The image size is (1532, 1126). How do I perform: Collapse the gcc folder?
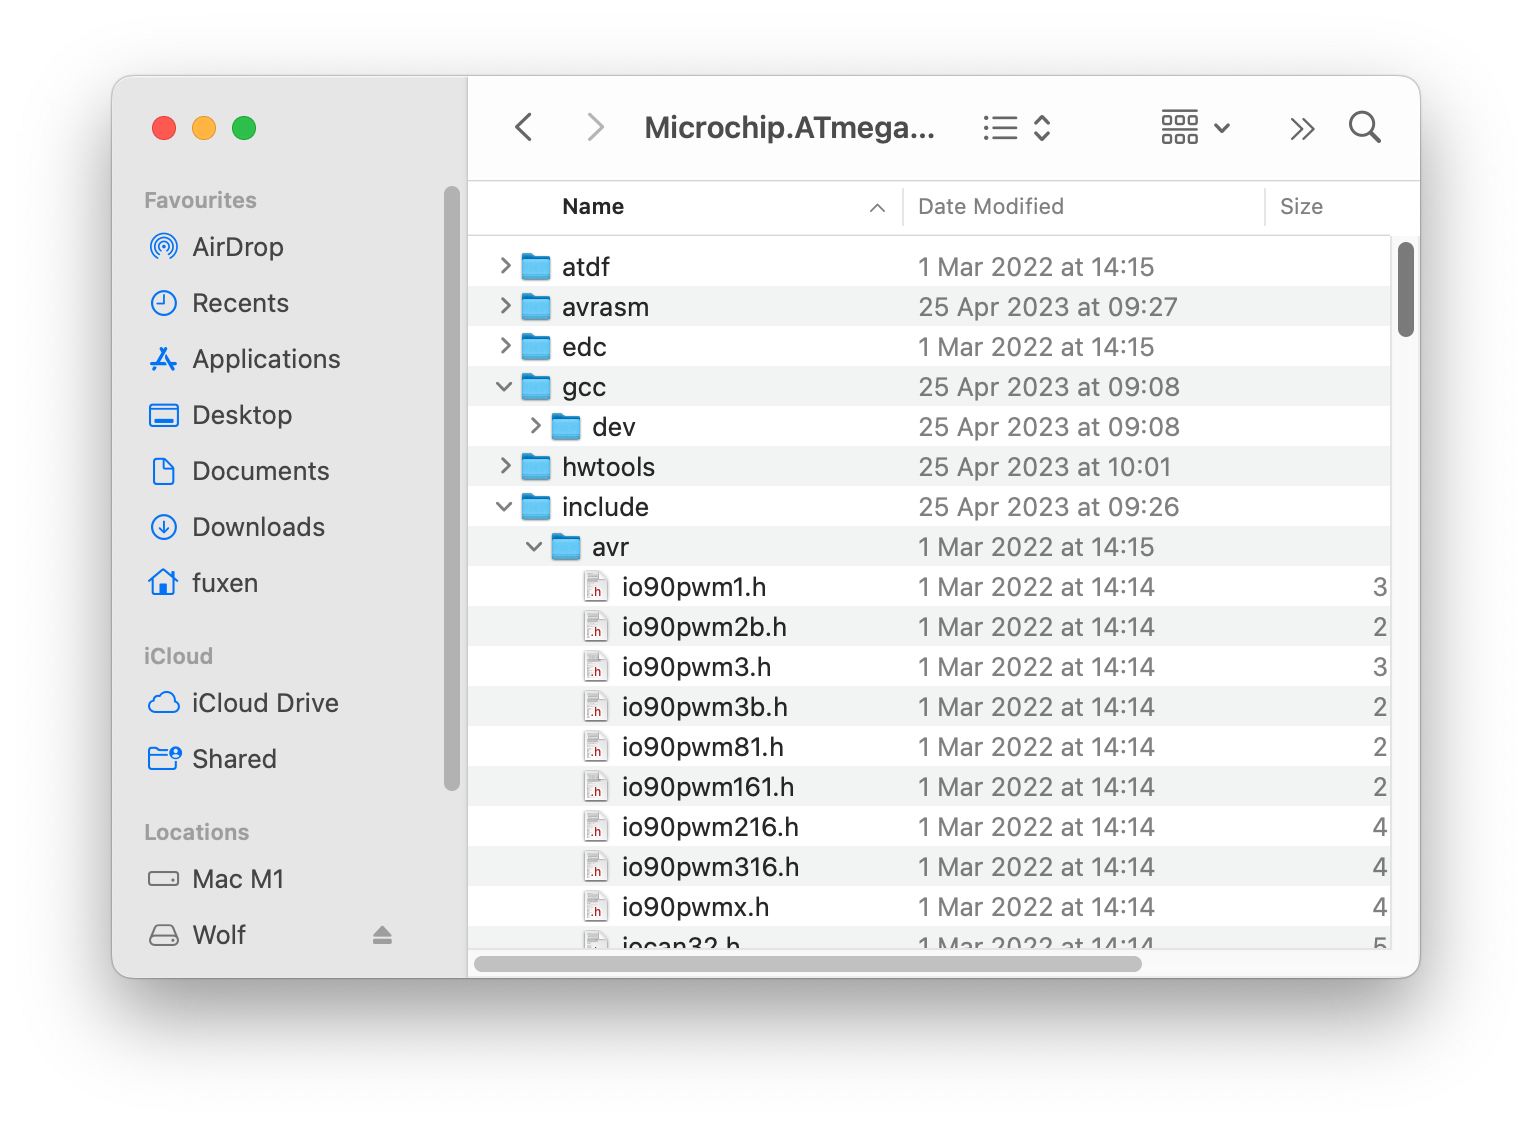tap(504, 386)
